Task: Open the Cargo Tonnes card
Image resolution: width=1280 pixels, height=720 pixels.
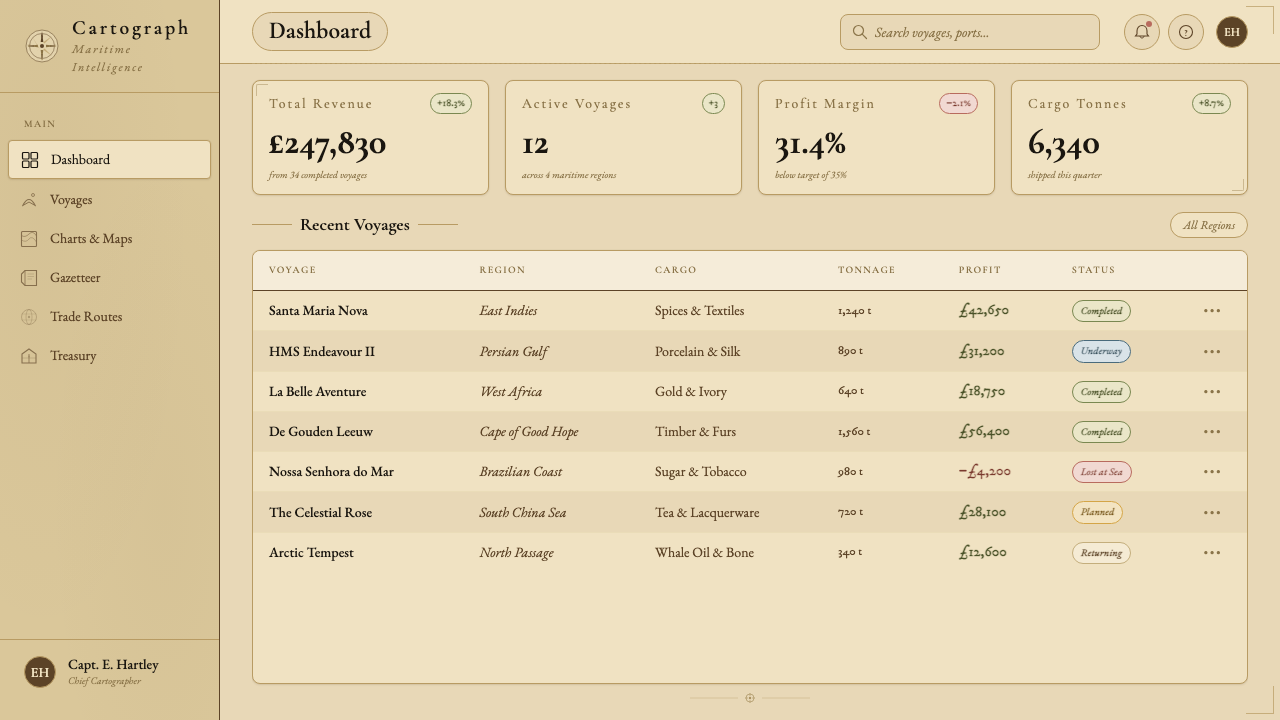Action: (x=1129, y=138)
